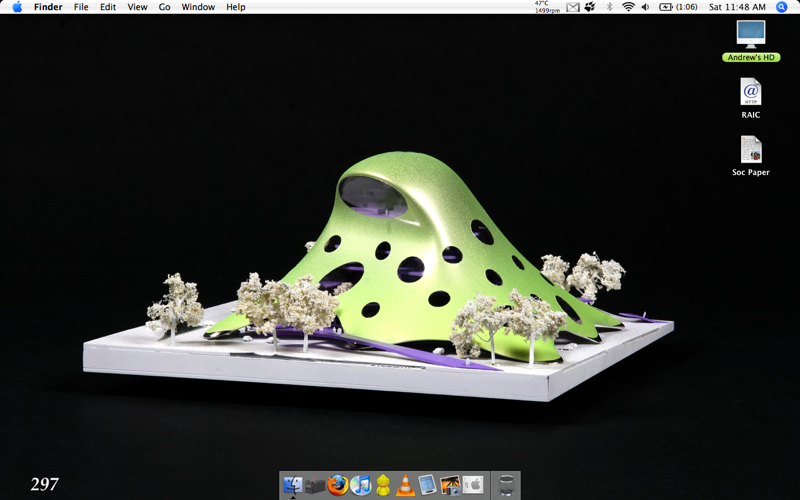The width and height of the screenshot is (800, 500).
Task: Click the Soc Paper file name label
Action: pos(751,172)
